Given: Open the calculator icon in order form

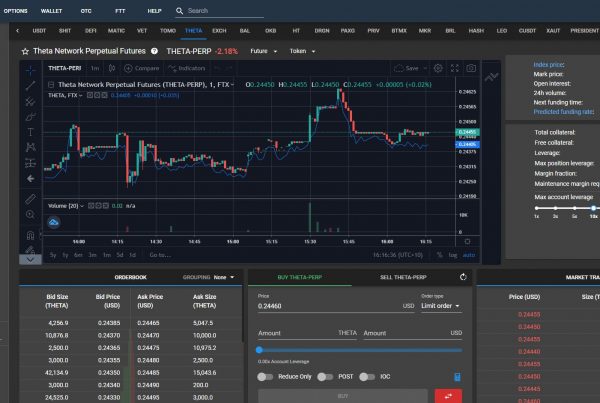Looking at the screenshot, I should tap(457, 377).
